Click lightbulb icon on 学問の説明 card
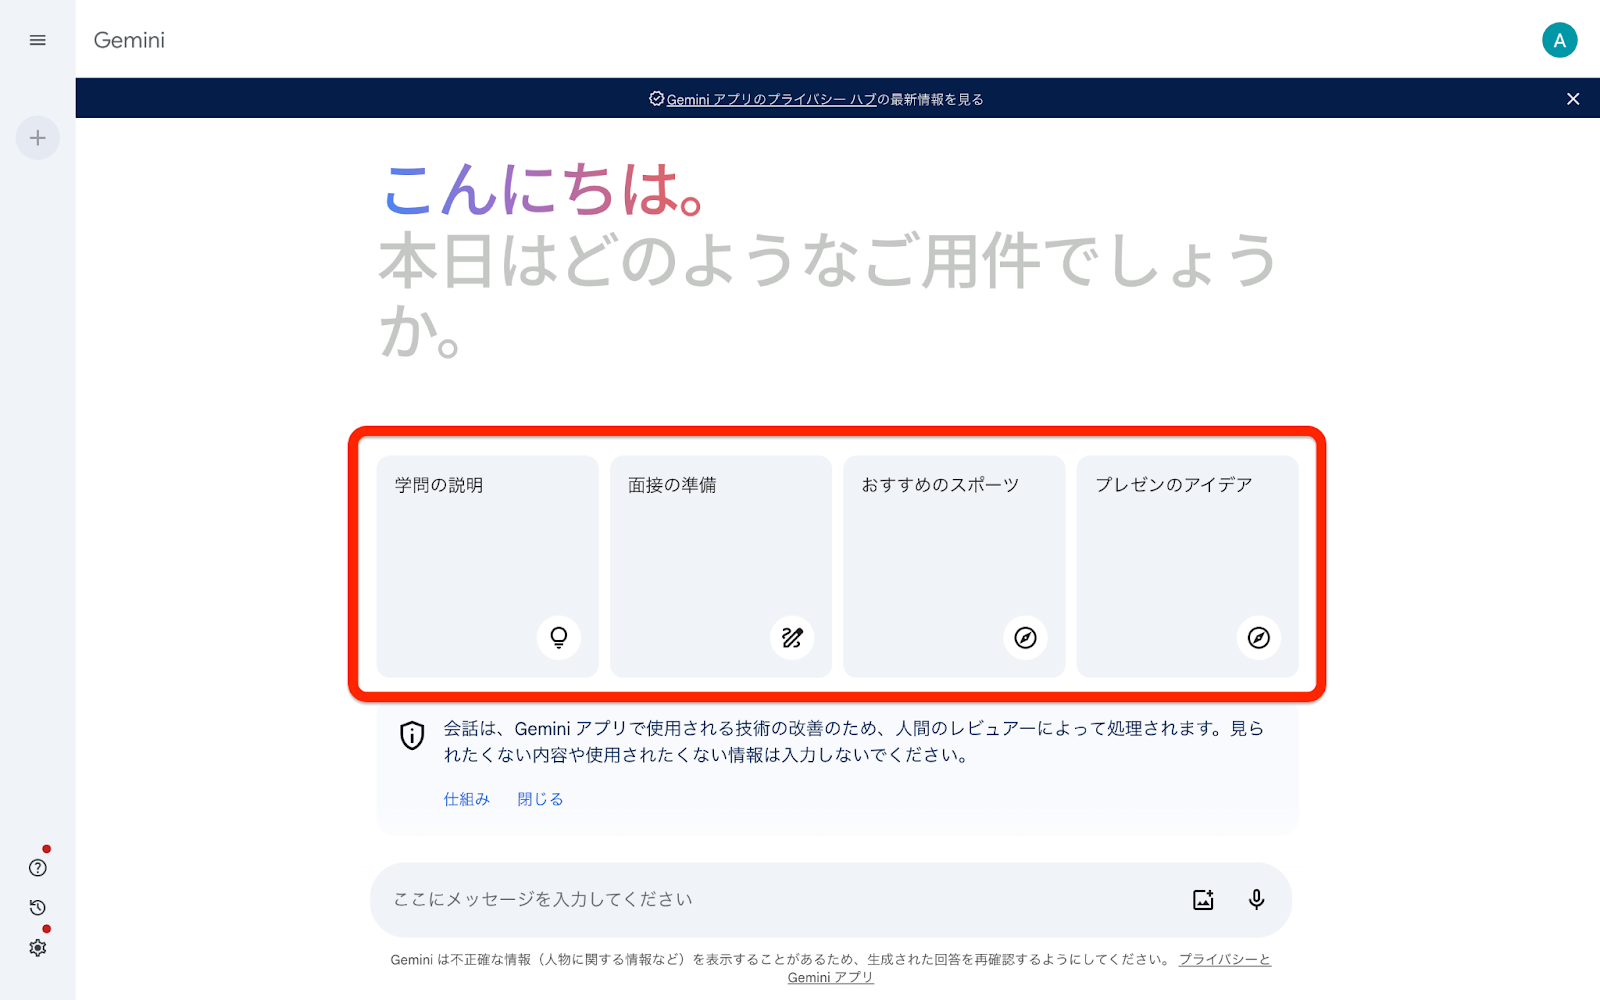The width and height of the screenshot is (1600, 1000). tap(559, 638)
